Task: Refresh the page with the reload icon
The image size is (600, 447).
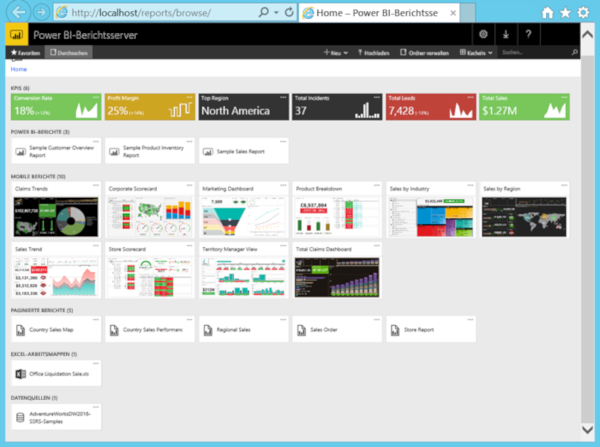Action: coord(289,13)
